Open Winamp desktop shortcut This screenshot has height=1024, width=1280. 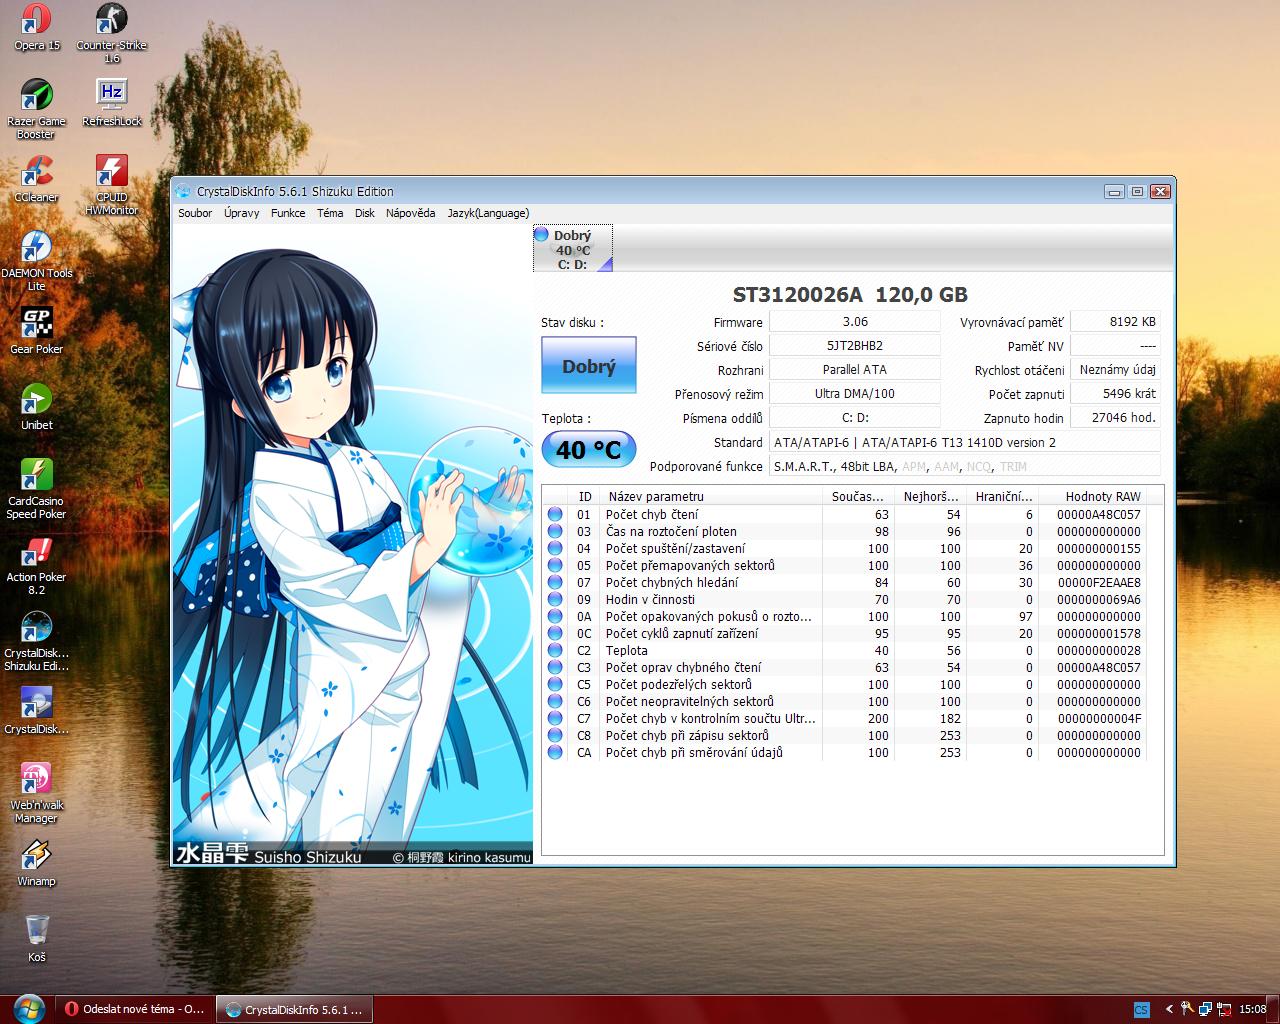[x=36, y=858]
